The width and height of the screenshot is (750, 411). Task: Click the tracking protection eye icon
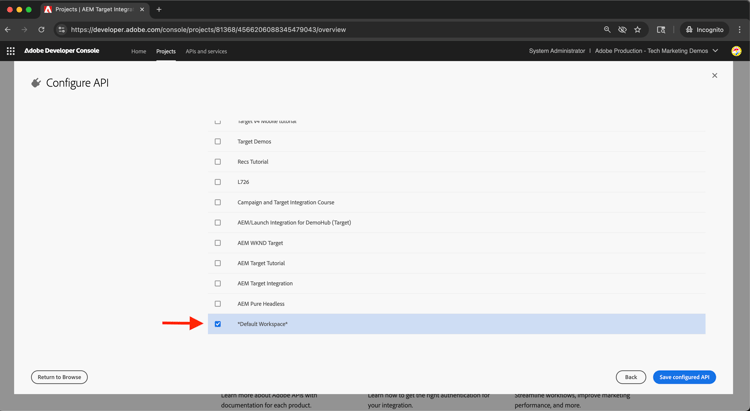(x=622, y=30)
